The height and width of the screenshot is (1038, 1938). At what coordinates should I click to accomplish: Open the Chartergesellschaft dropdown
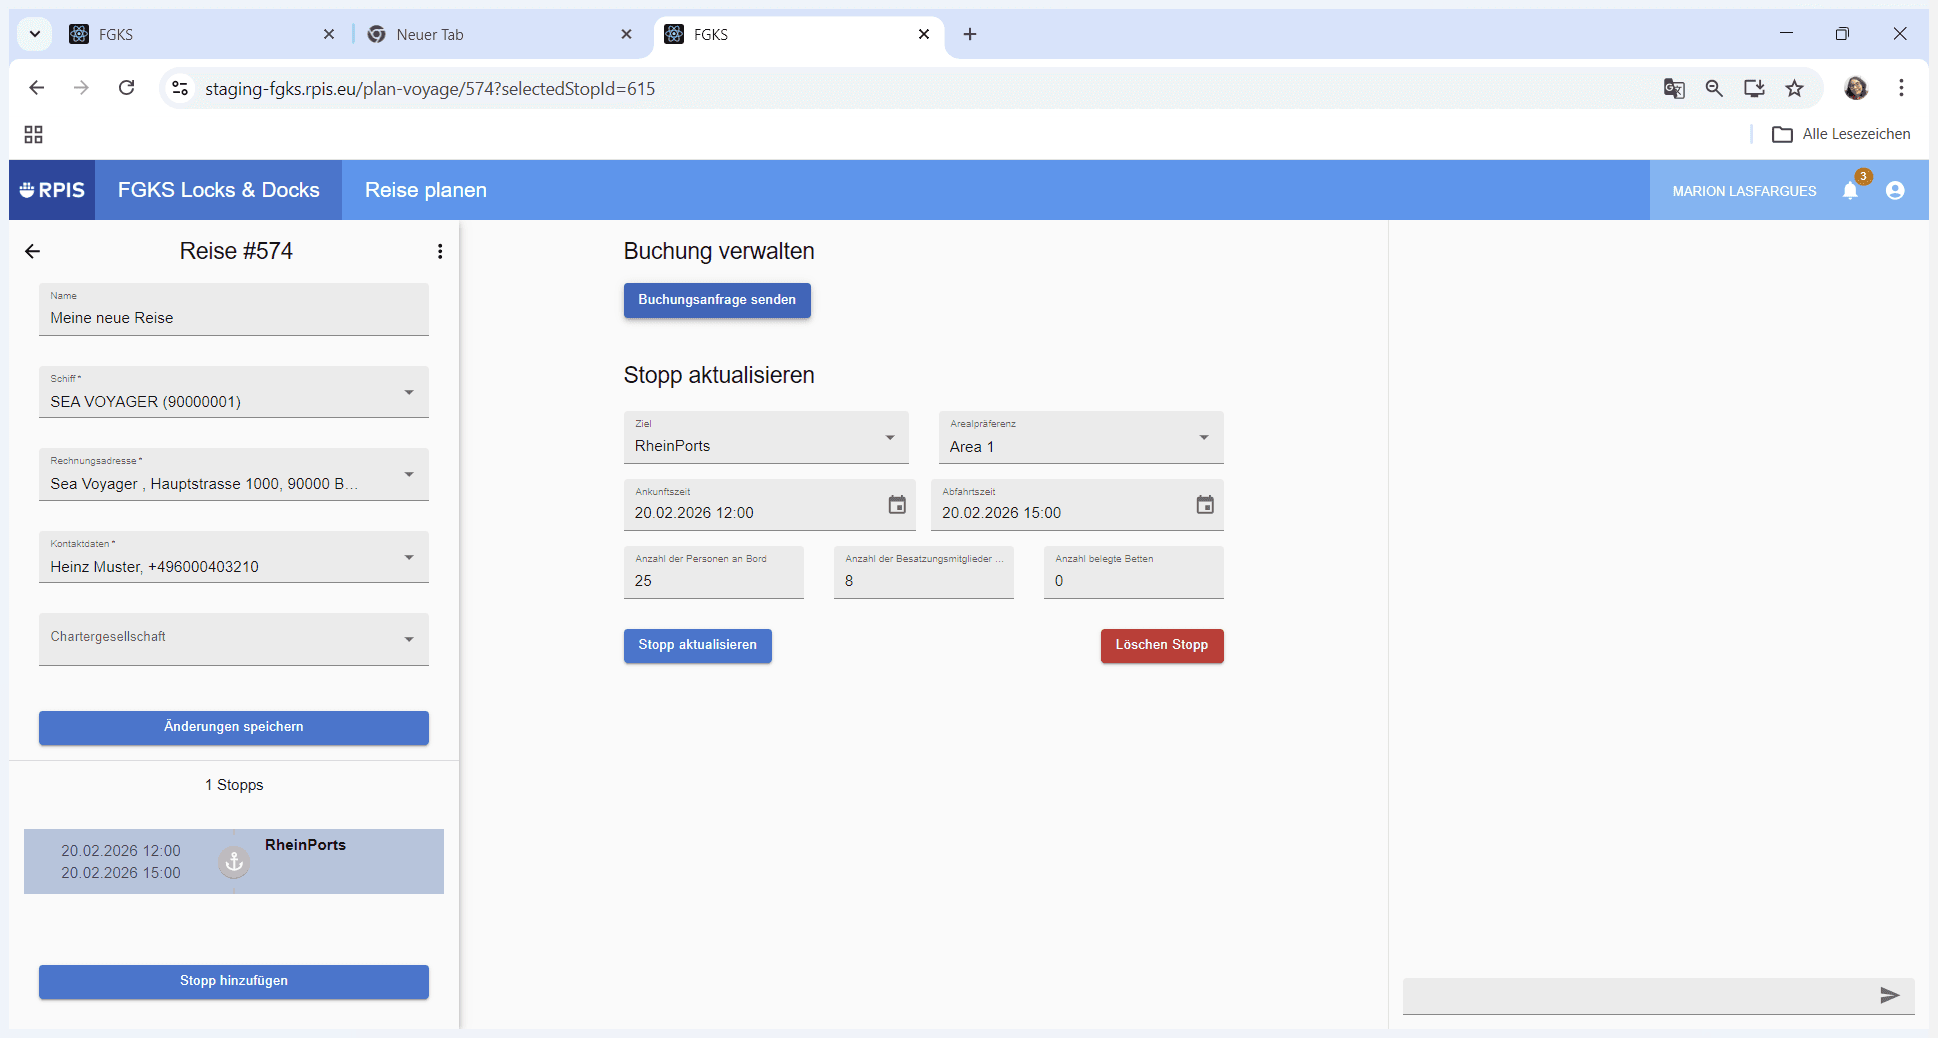(234, 639)
